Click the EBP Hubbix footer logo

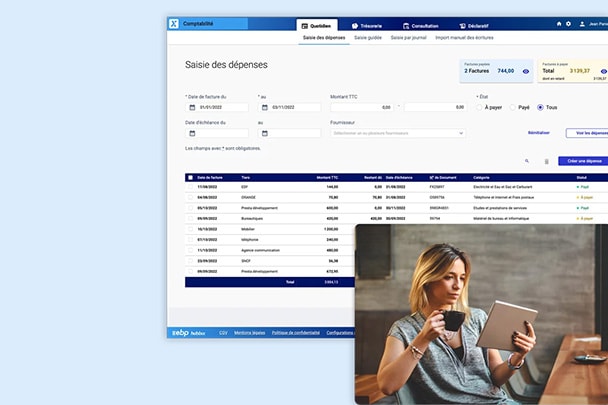188,333
